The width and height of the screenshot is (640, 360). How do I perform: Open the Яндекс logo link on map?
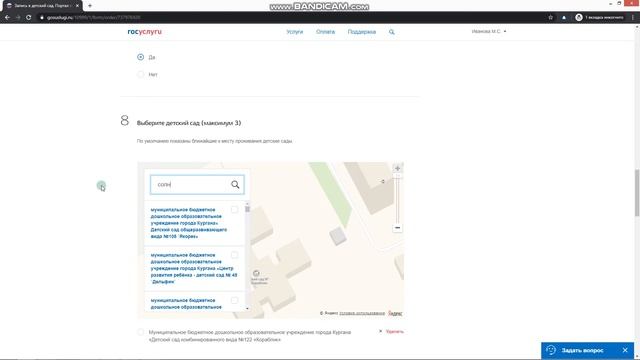(395, 313)
